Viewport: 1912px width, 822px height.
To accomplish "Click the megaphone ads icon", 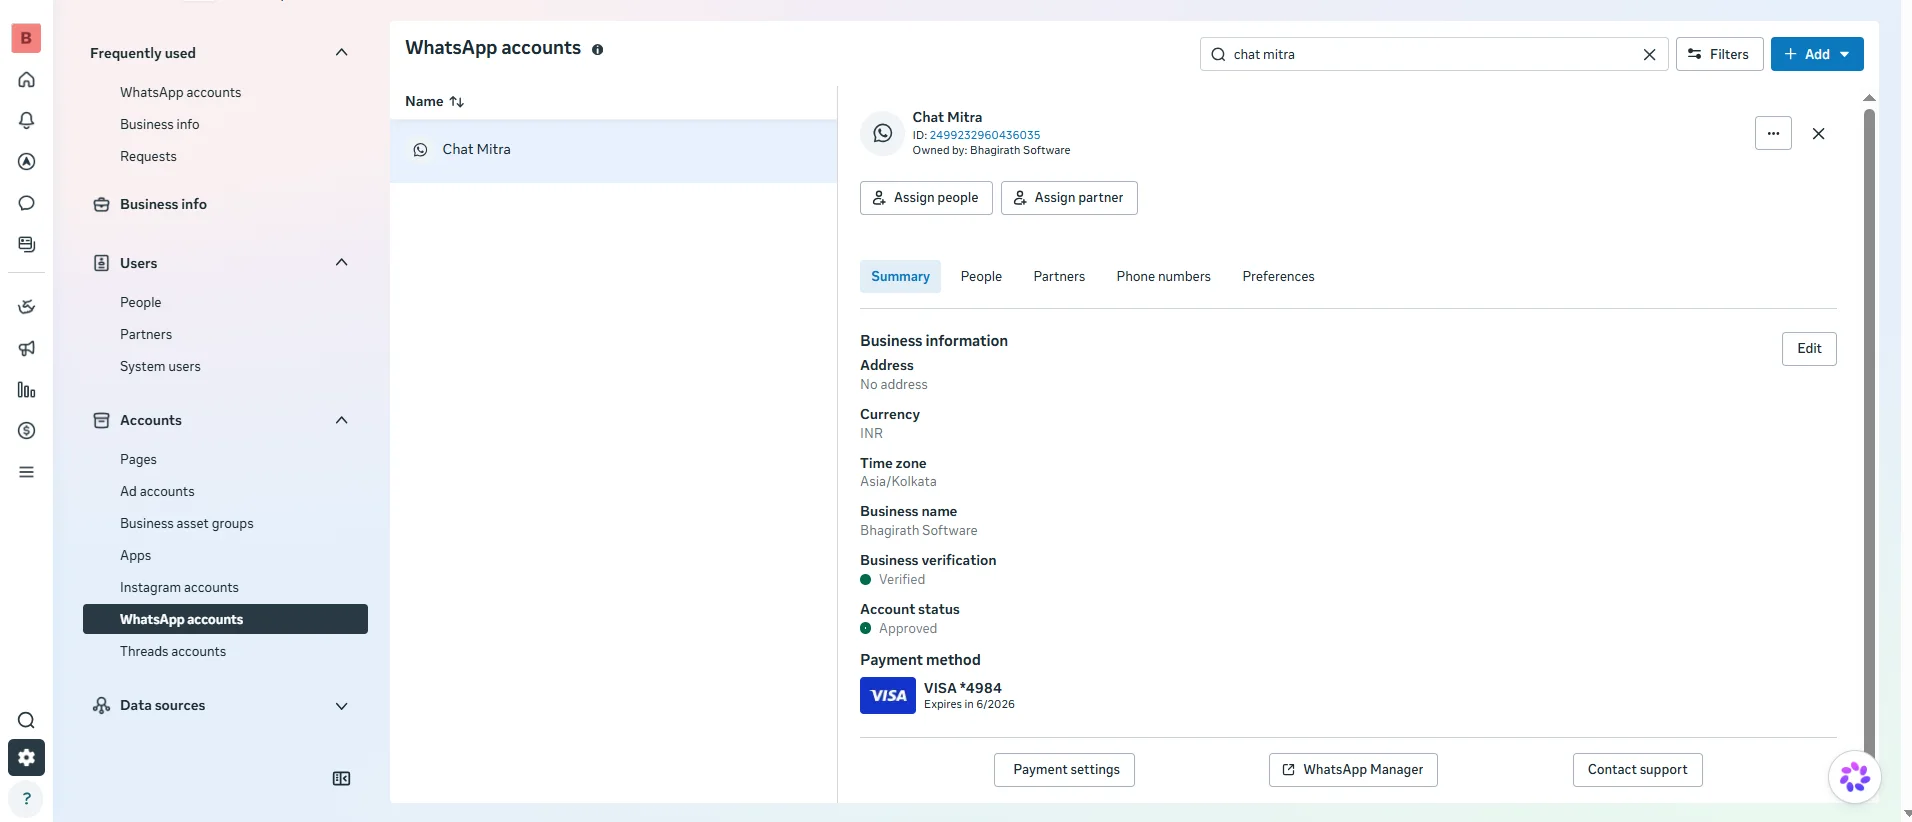I will point(26,348).
